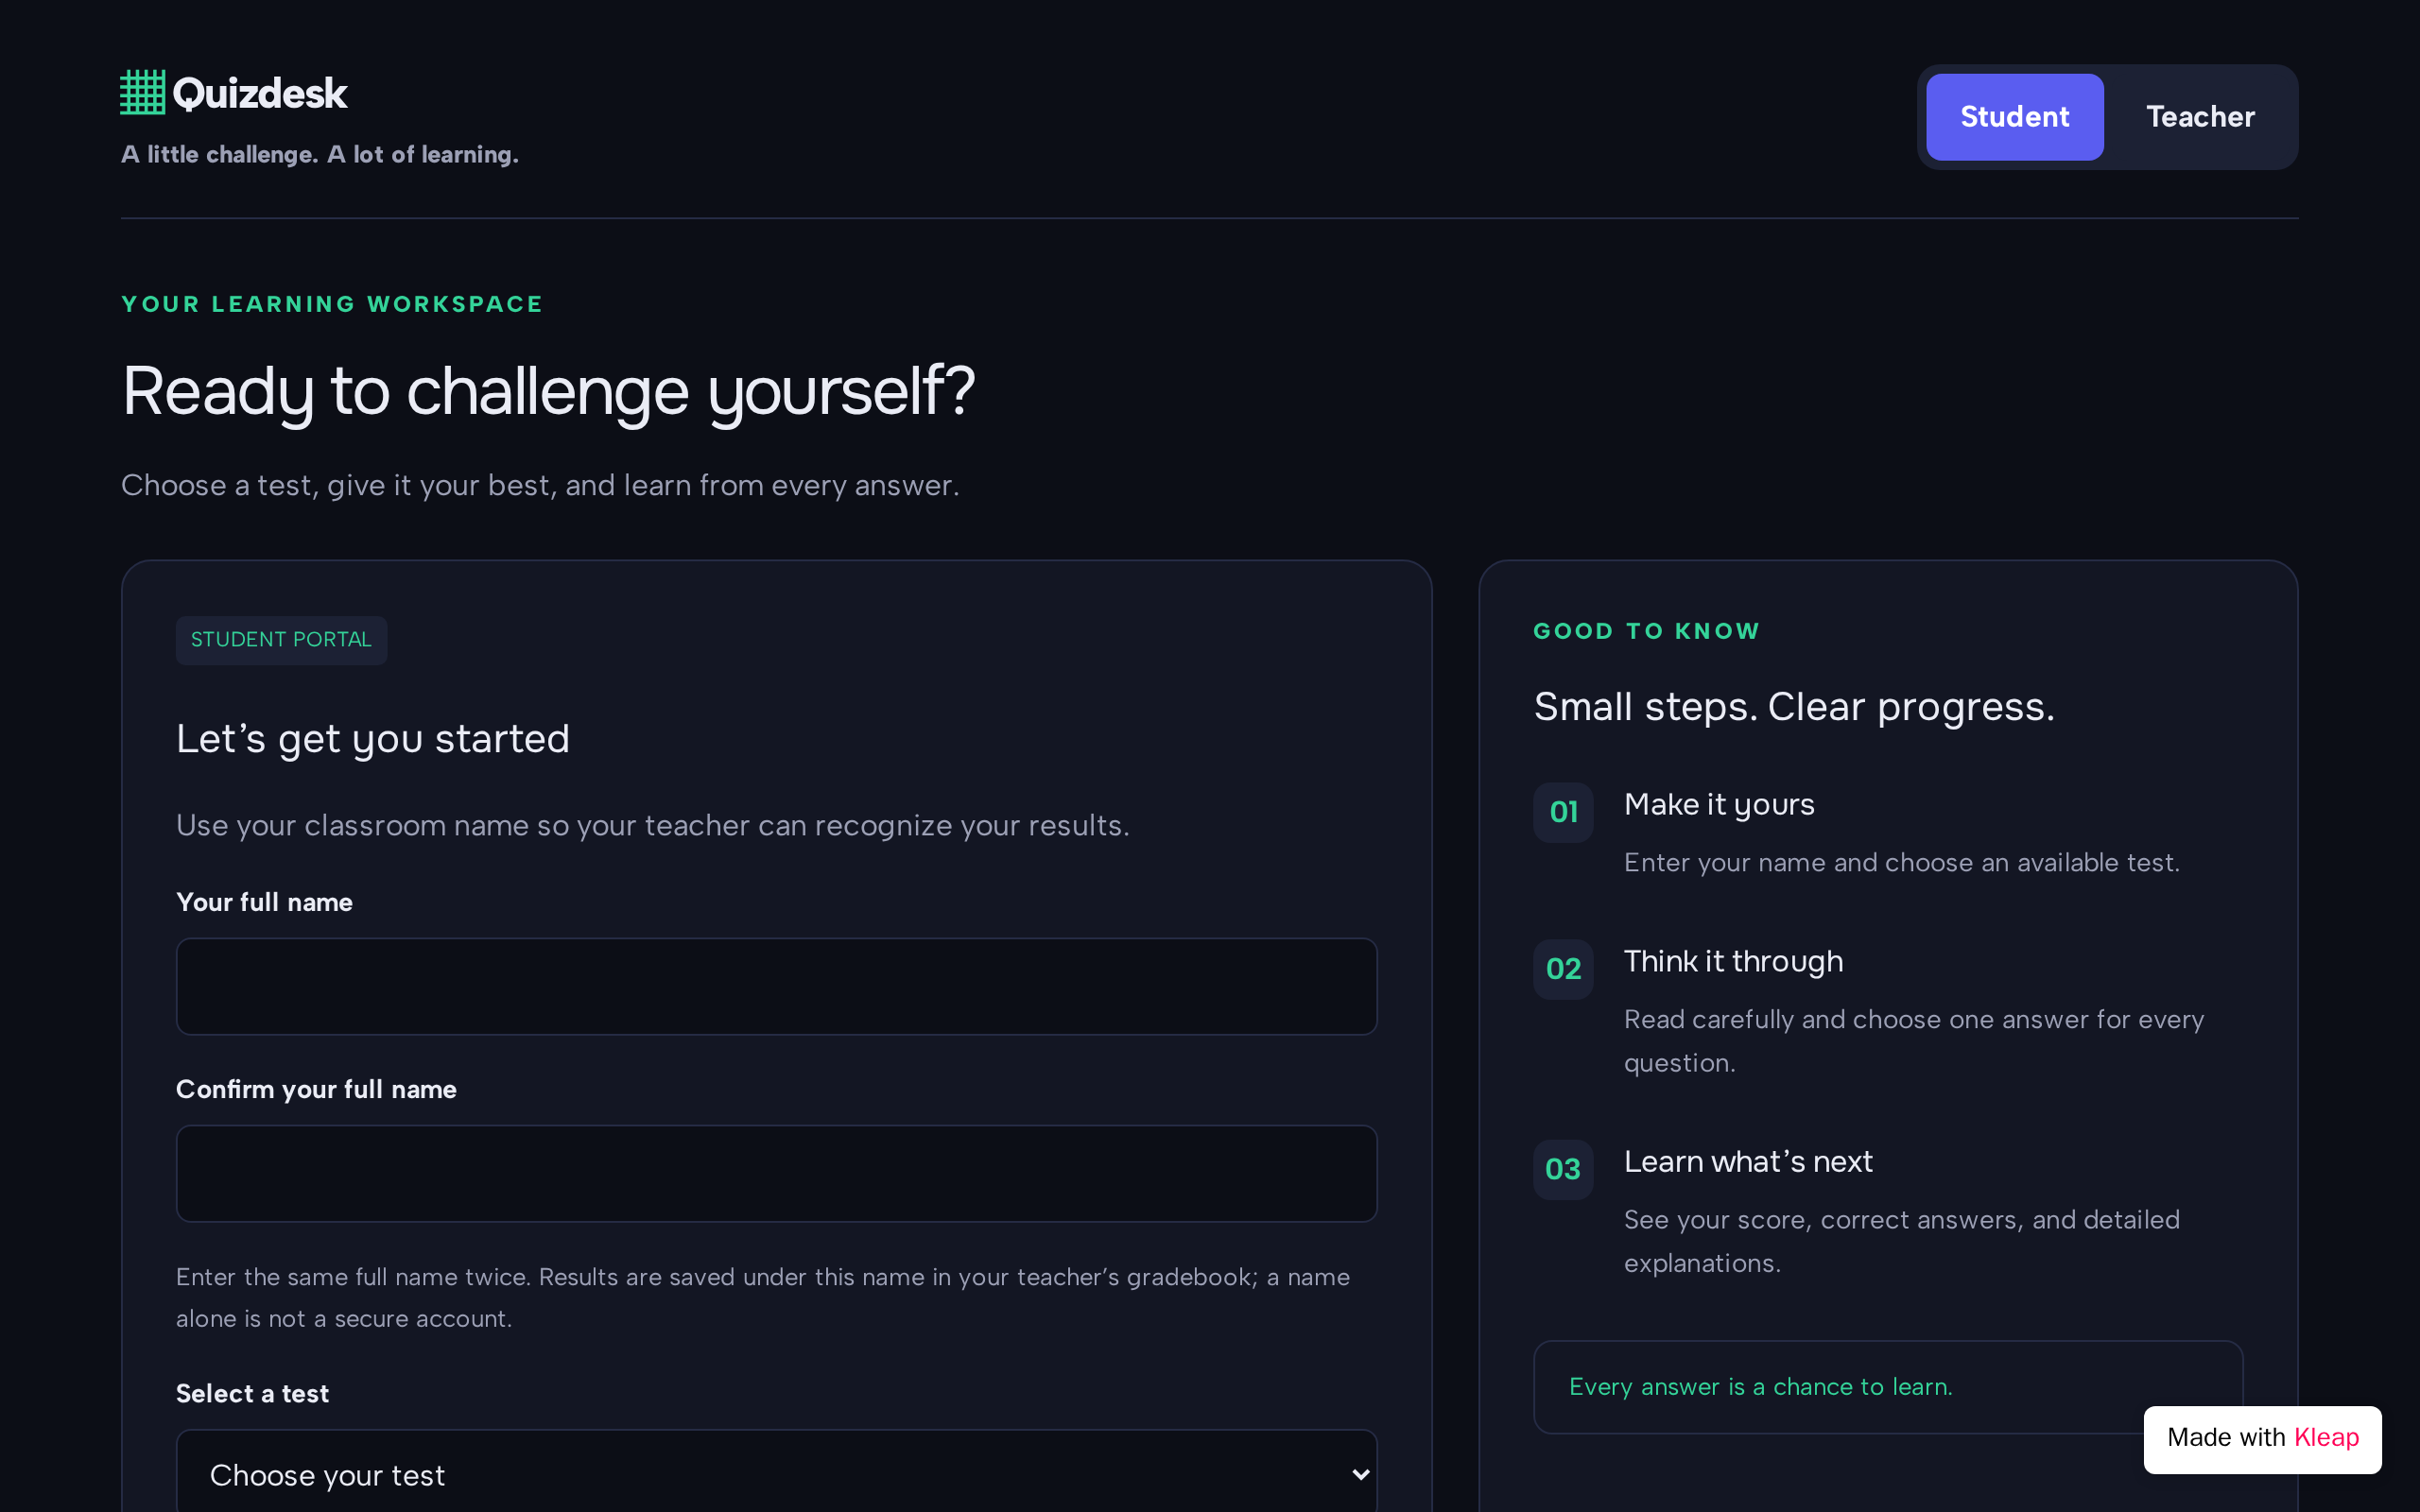
Task: Click the 02 step badge
Action: click(x=1563, y=969)
